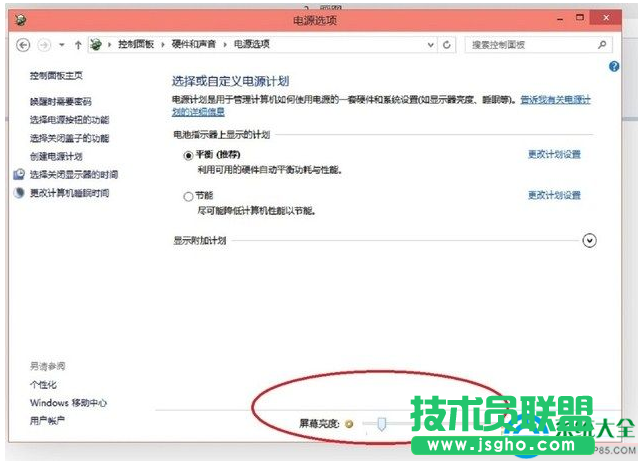Open the recent locations dropdown arrow
This screenshot has width=638, height=461.
[x=62, y=45]
